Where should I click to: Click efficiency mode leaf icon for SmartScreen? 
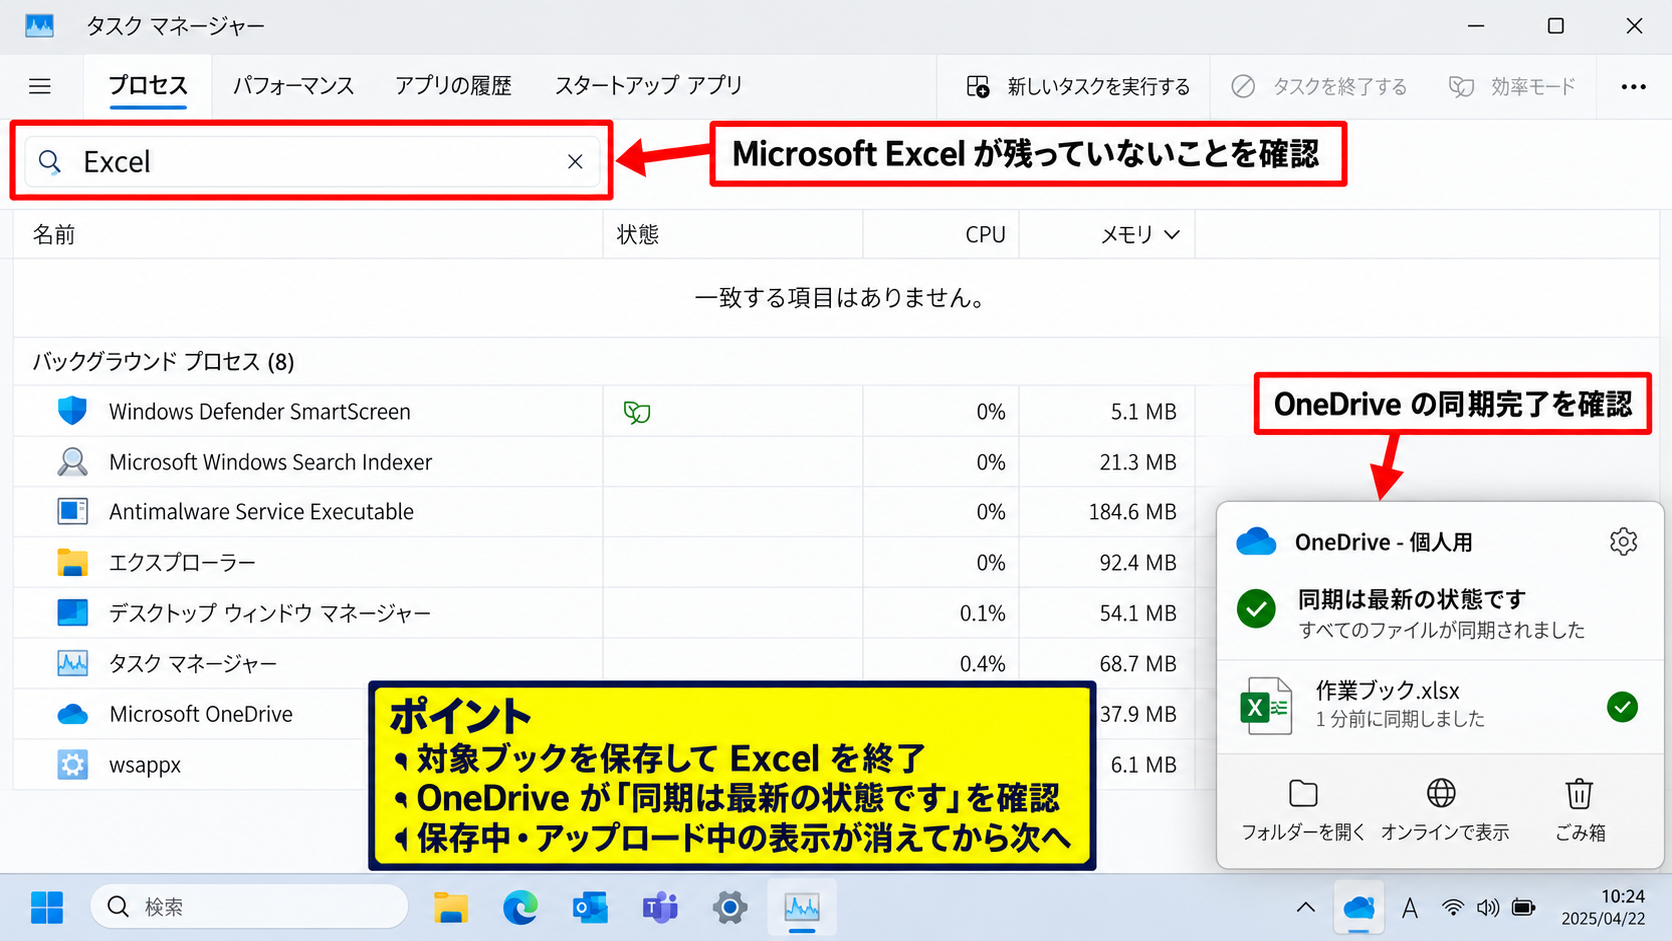pos(637,412)
